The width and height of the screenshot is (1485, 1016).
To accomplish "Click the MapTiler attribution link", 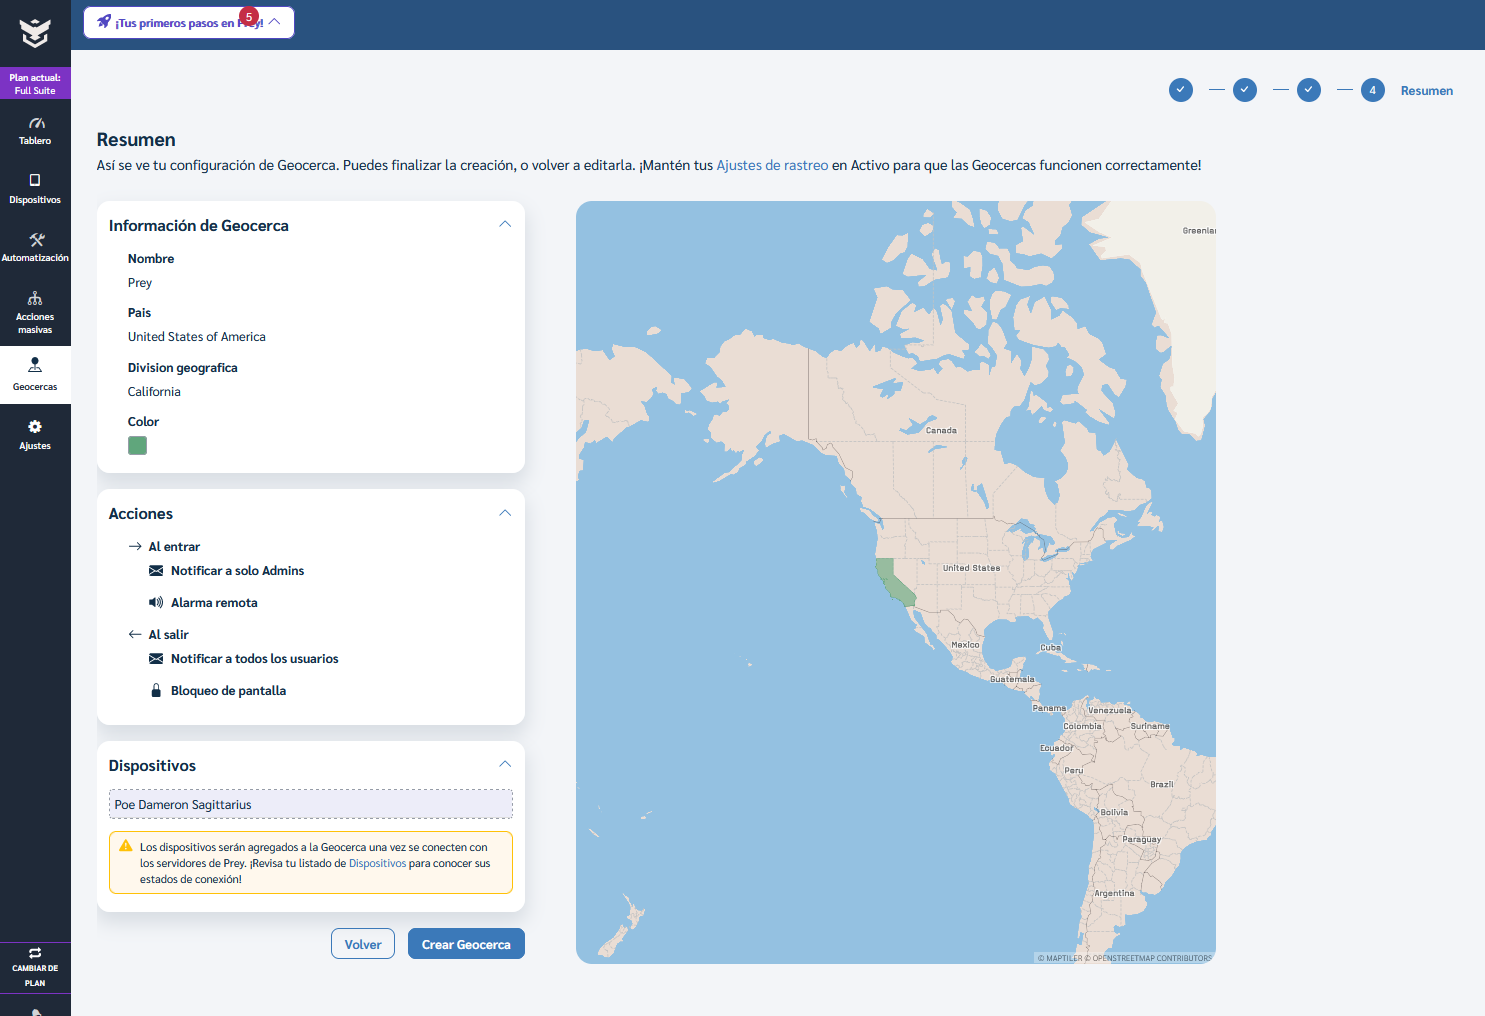I will tap(1060, 958).
